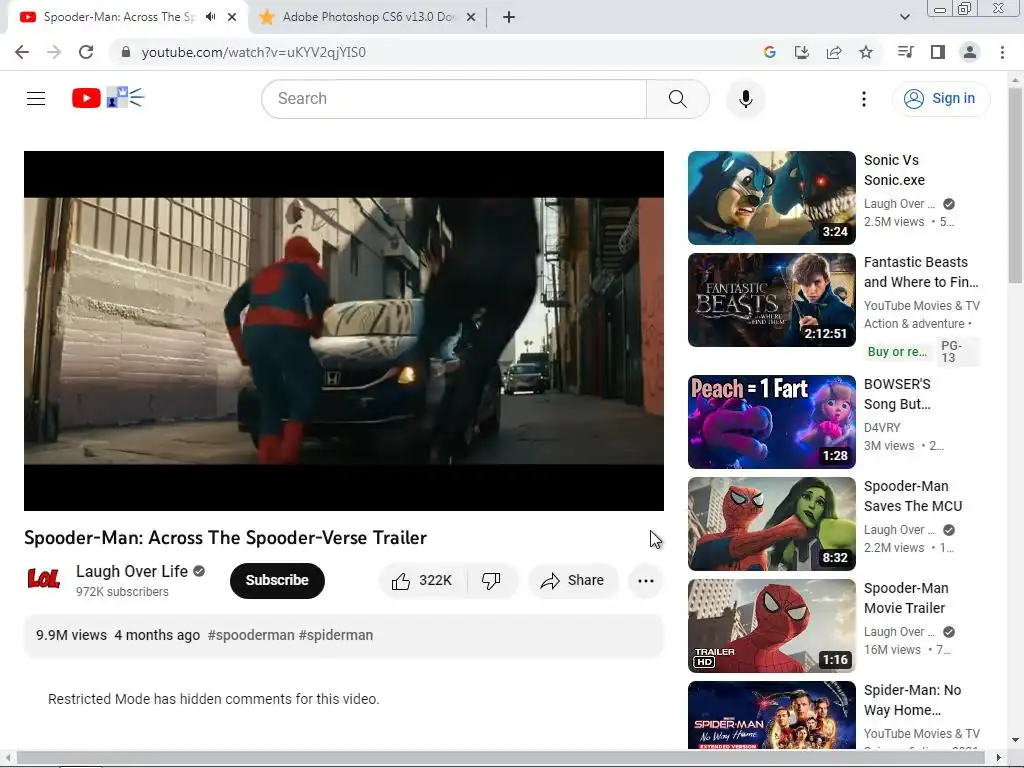Open Sonic Vs Sonic.exe thumbnail
This screenshot has width=1024, height=768.
coord(771,198)
